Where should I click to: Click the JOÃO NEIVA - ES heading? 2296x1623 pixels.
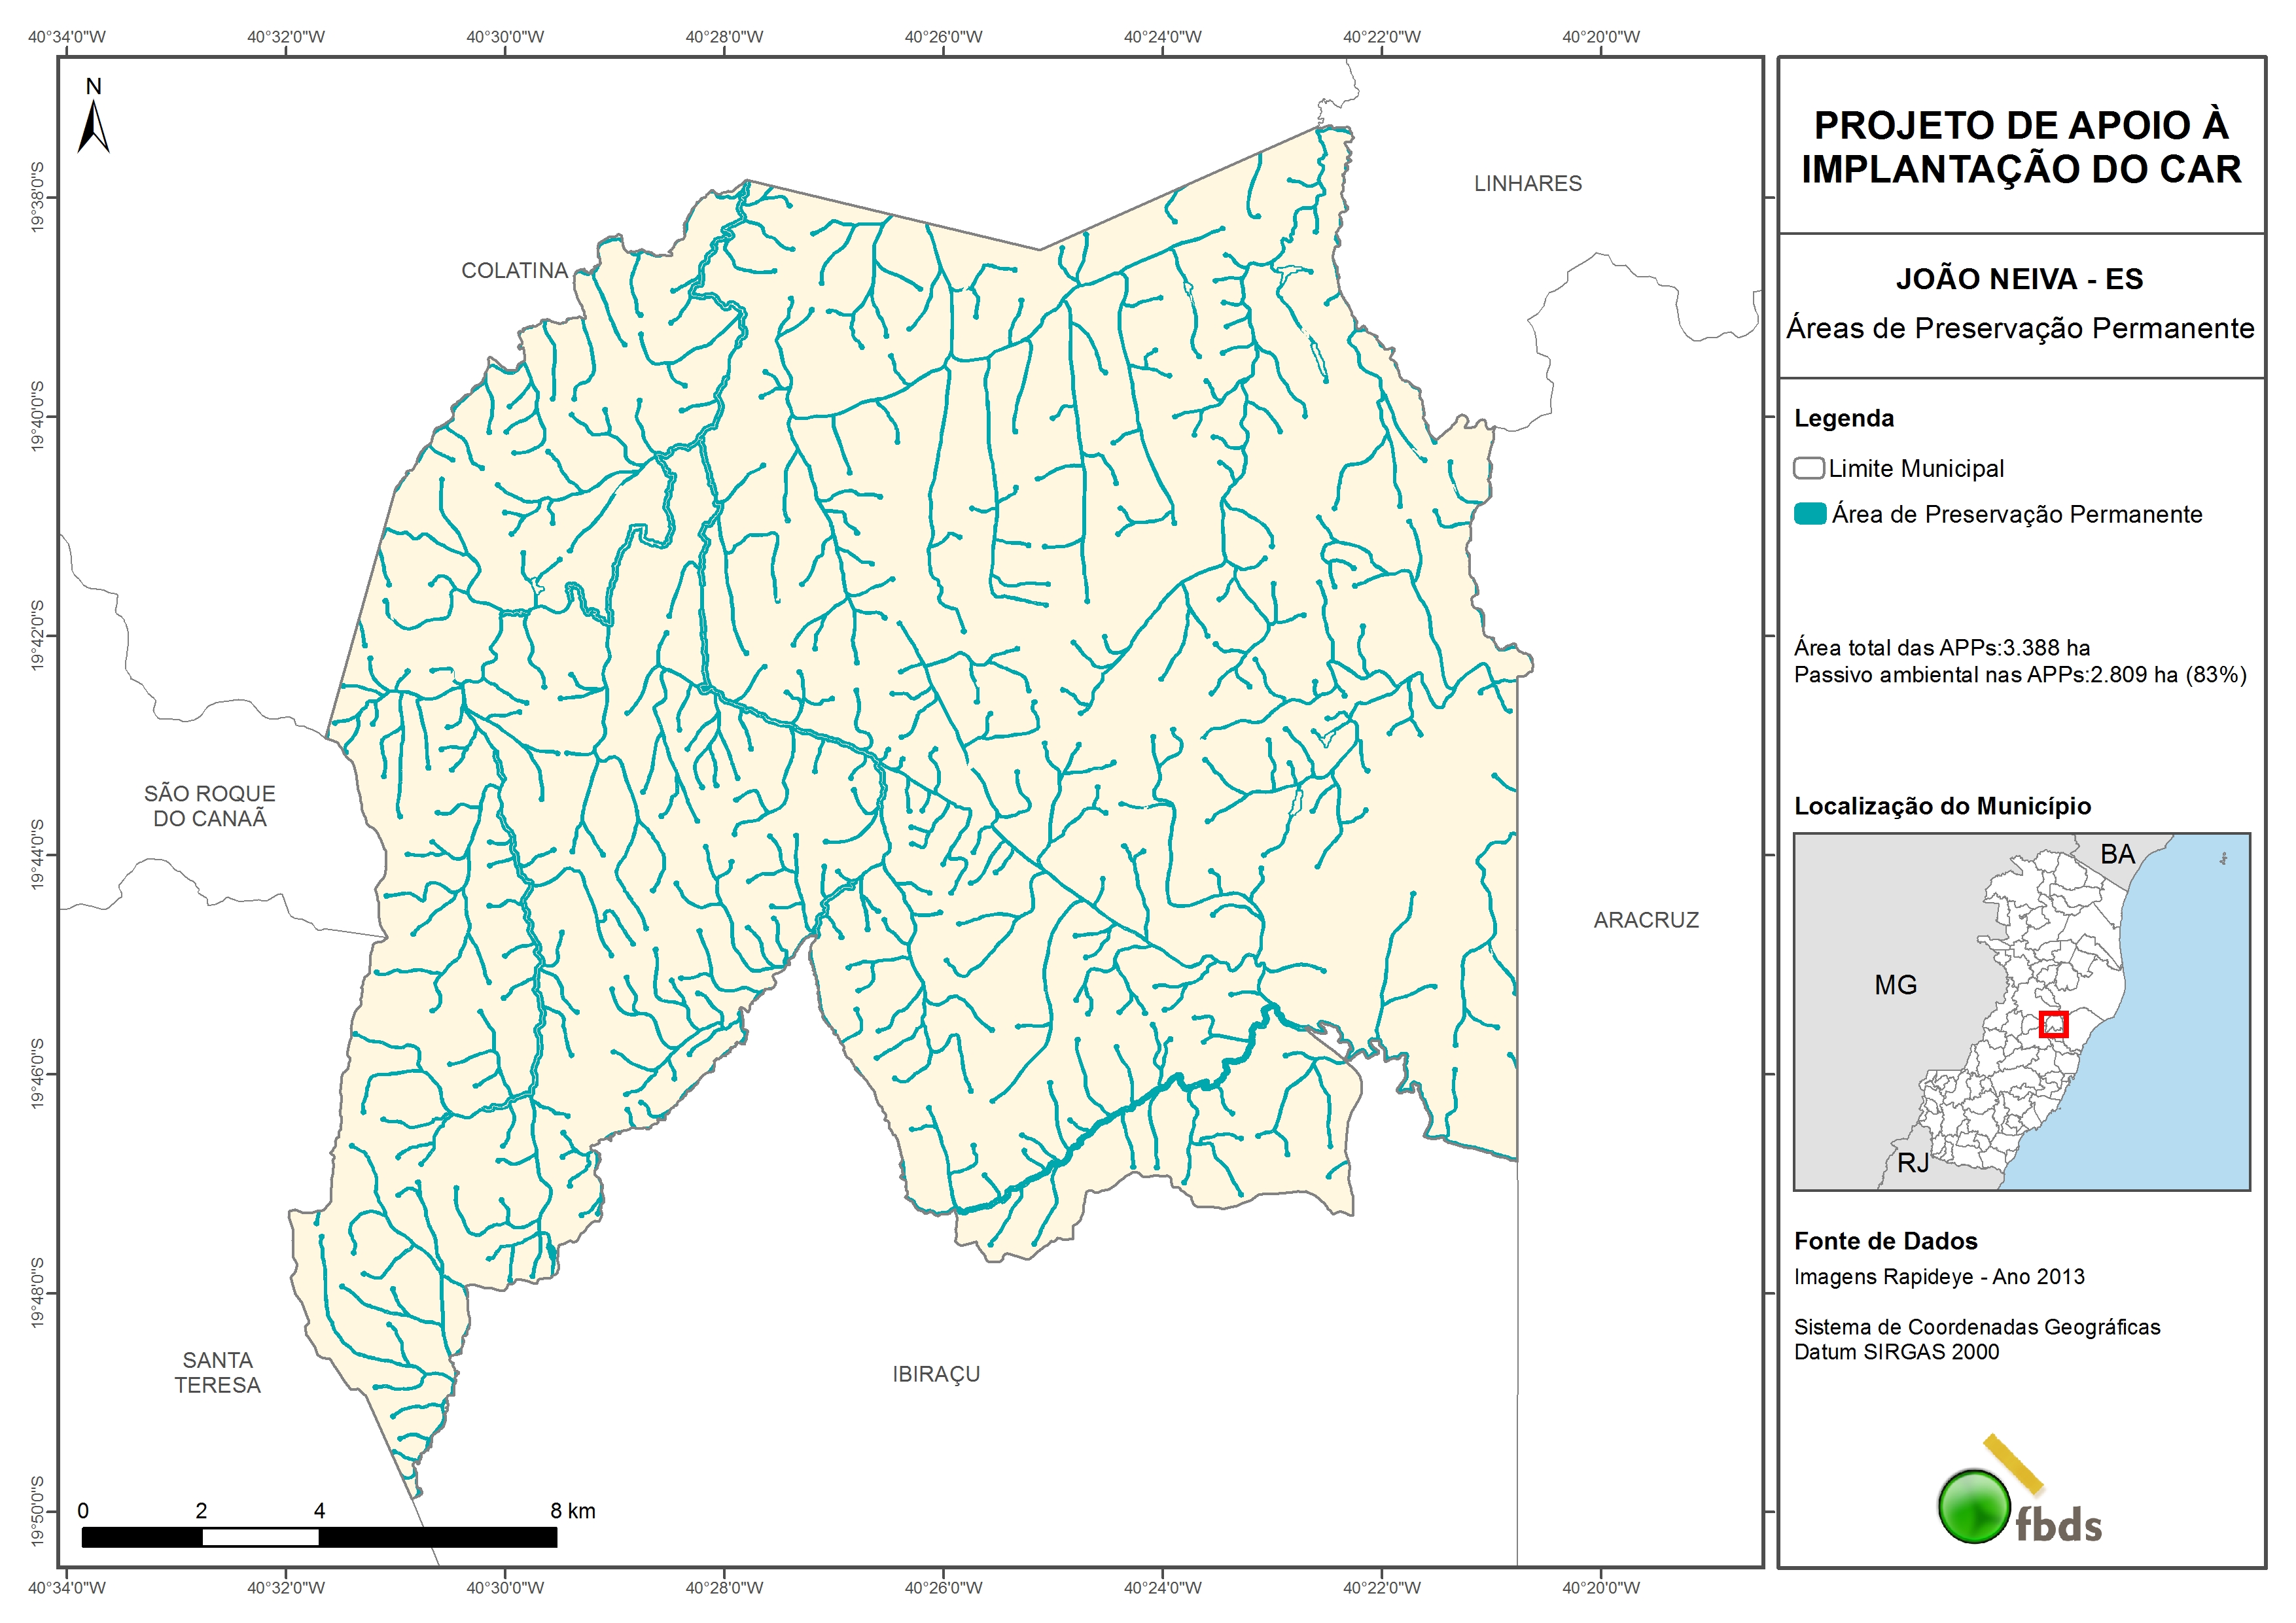pos(2019,279)
